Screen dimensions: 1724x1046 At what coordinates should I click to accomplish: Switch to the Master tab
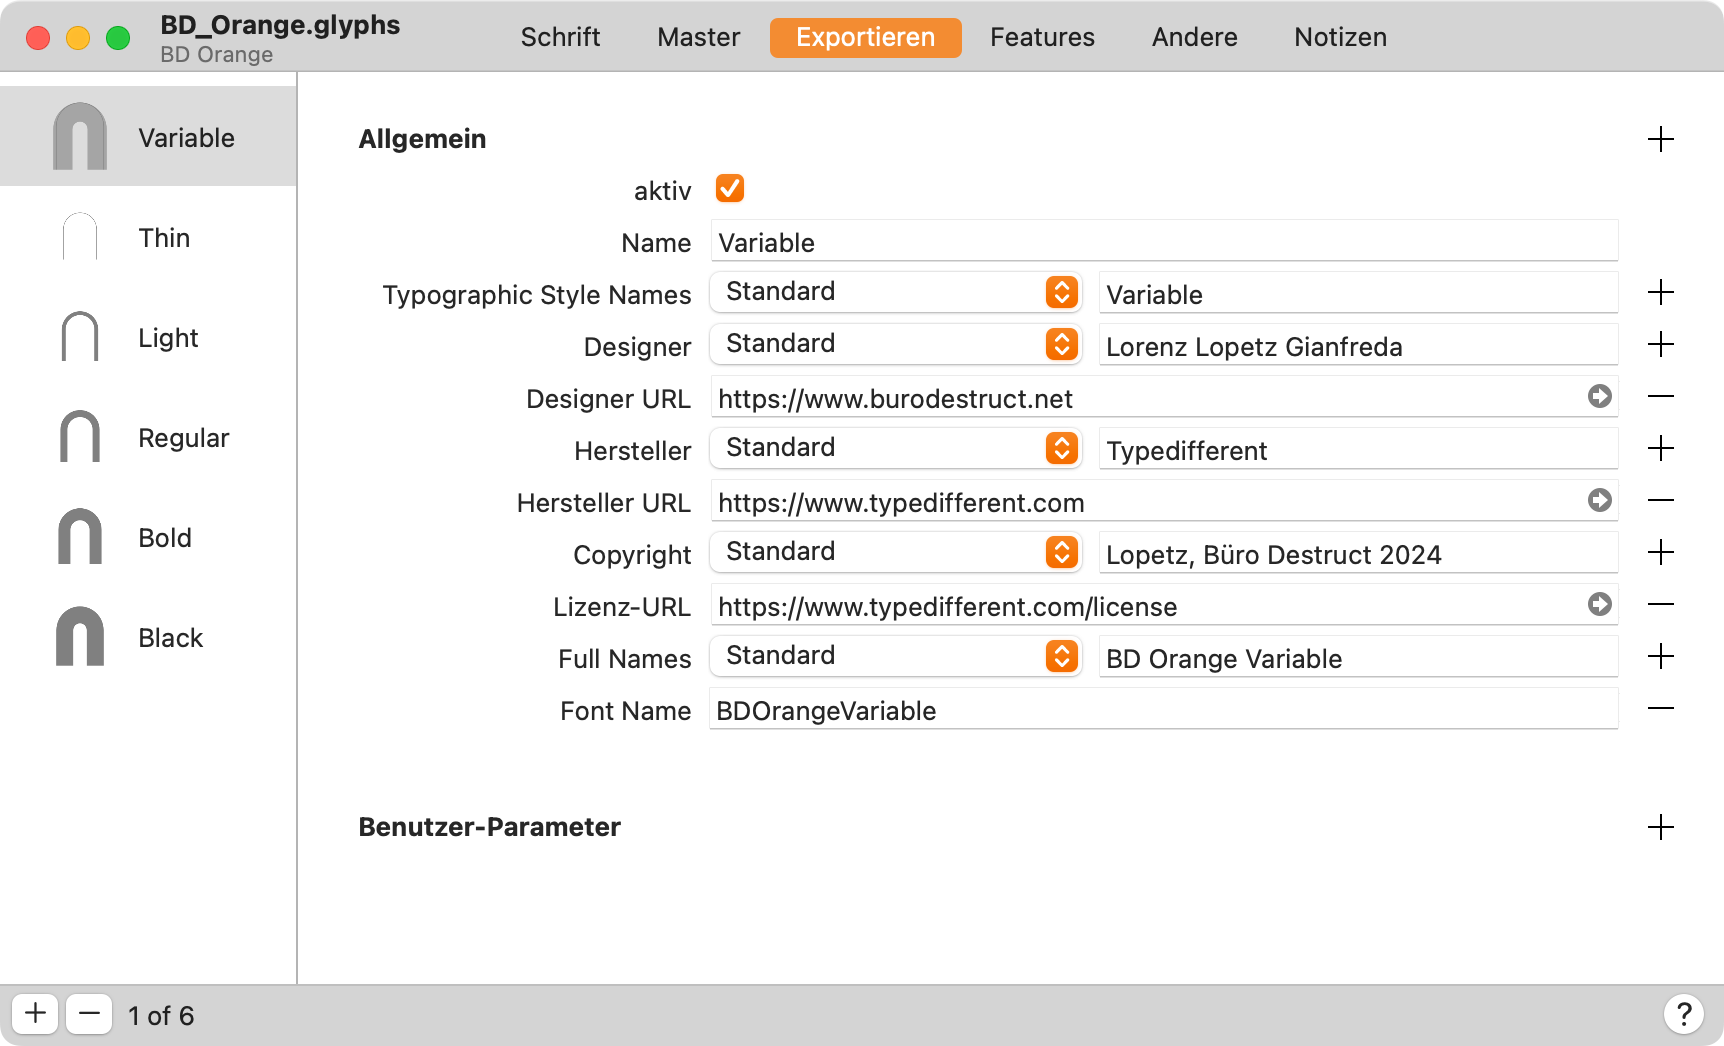698,37
